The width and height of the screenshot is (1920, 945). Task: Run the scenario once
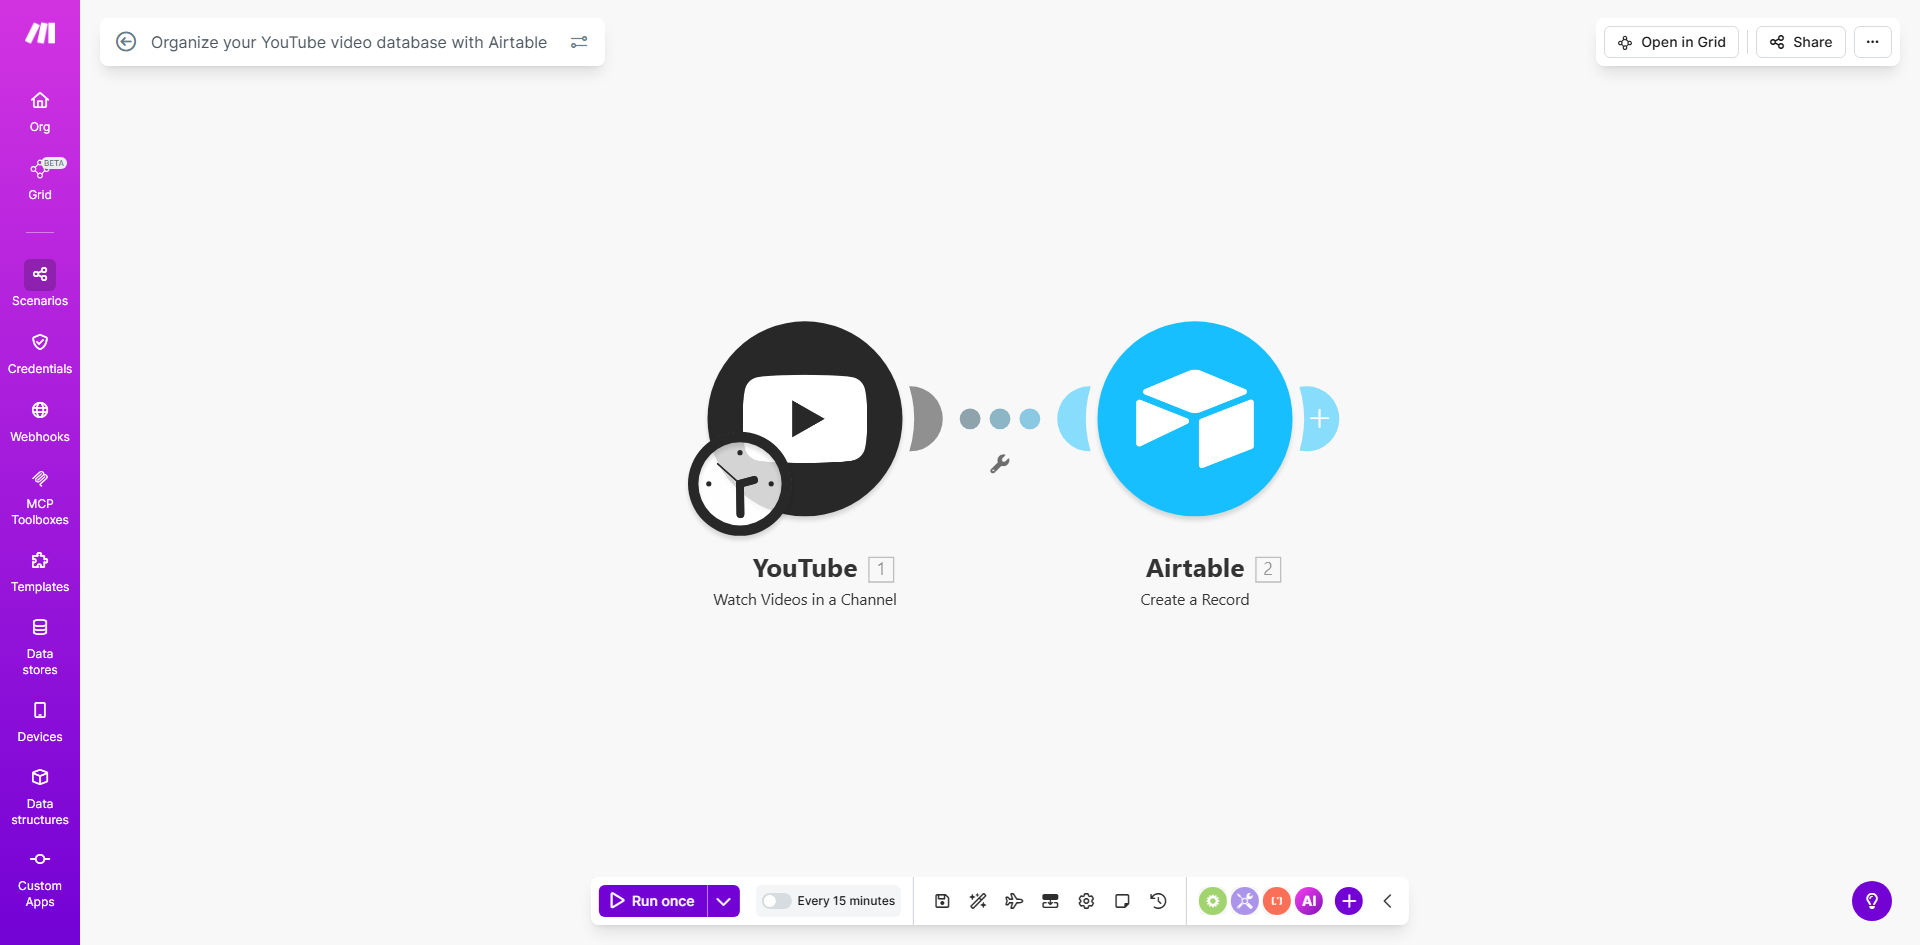coord(653,901)
